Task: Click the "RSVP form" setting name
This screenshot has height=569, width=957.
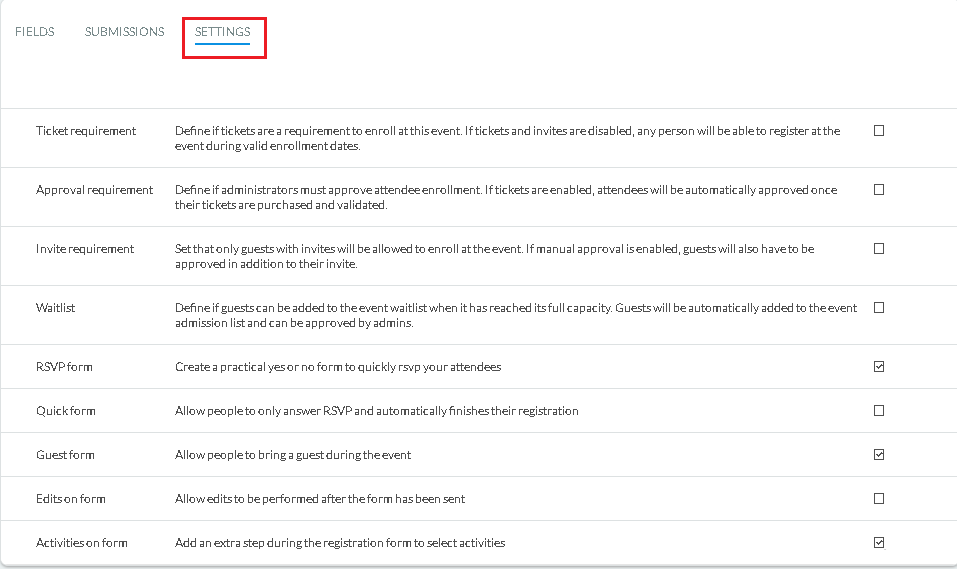Action: point(64,366)
